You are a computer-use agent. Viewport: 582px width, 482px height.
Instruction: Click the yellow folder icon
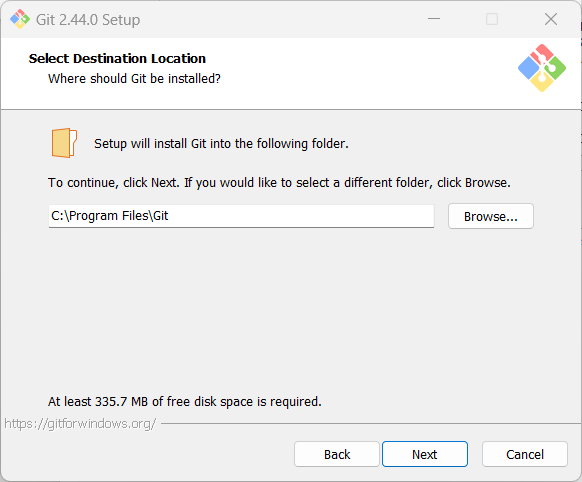click(64, 143)
